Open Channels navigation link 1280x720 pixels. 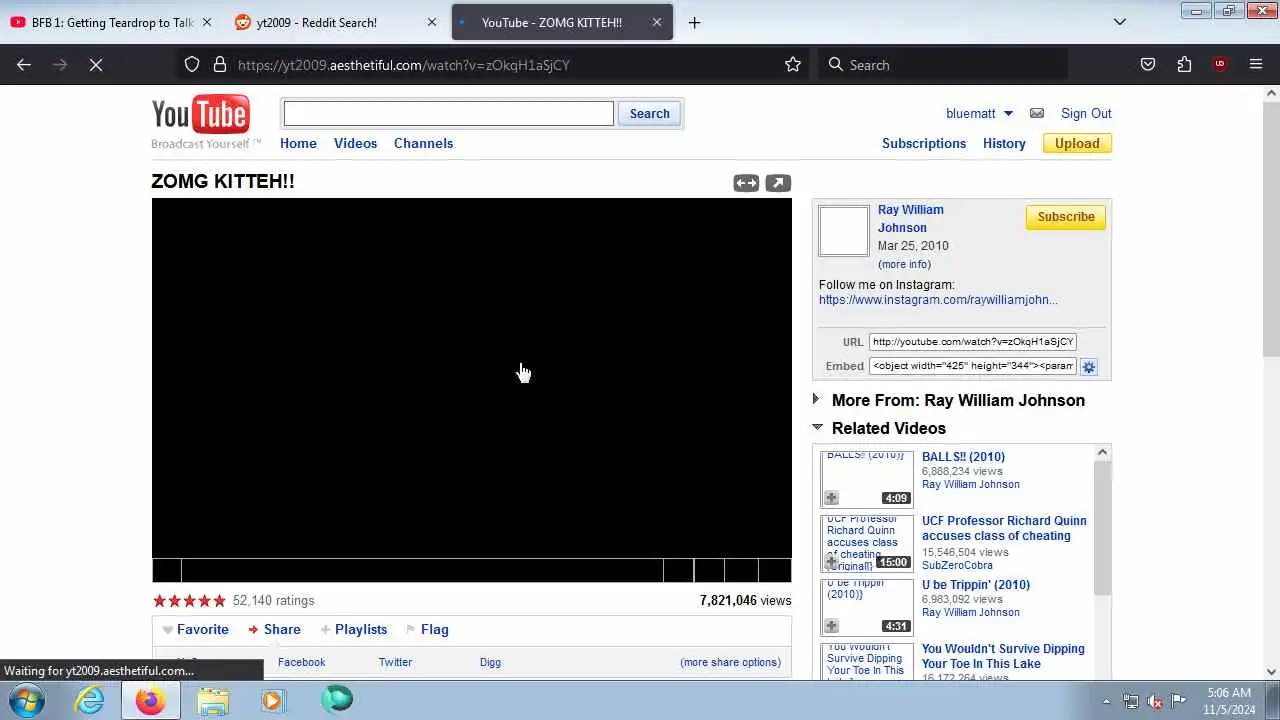click(x=423, y=143)
